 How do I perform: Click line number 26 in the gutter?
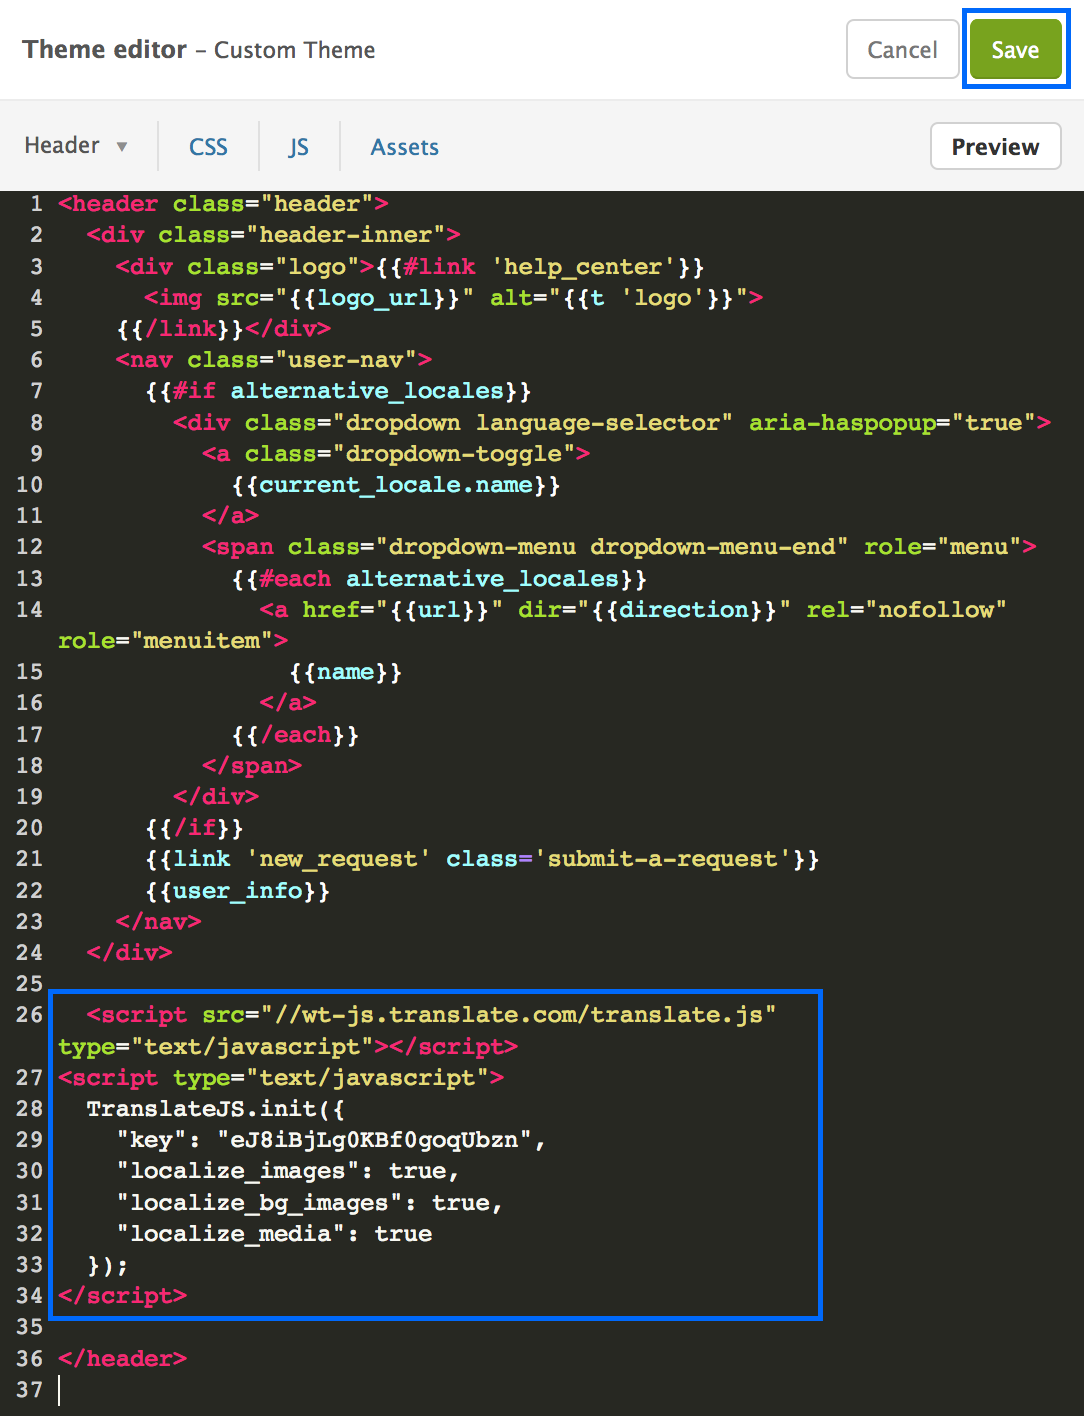point(29,1015)
